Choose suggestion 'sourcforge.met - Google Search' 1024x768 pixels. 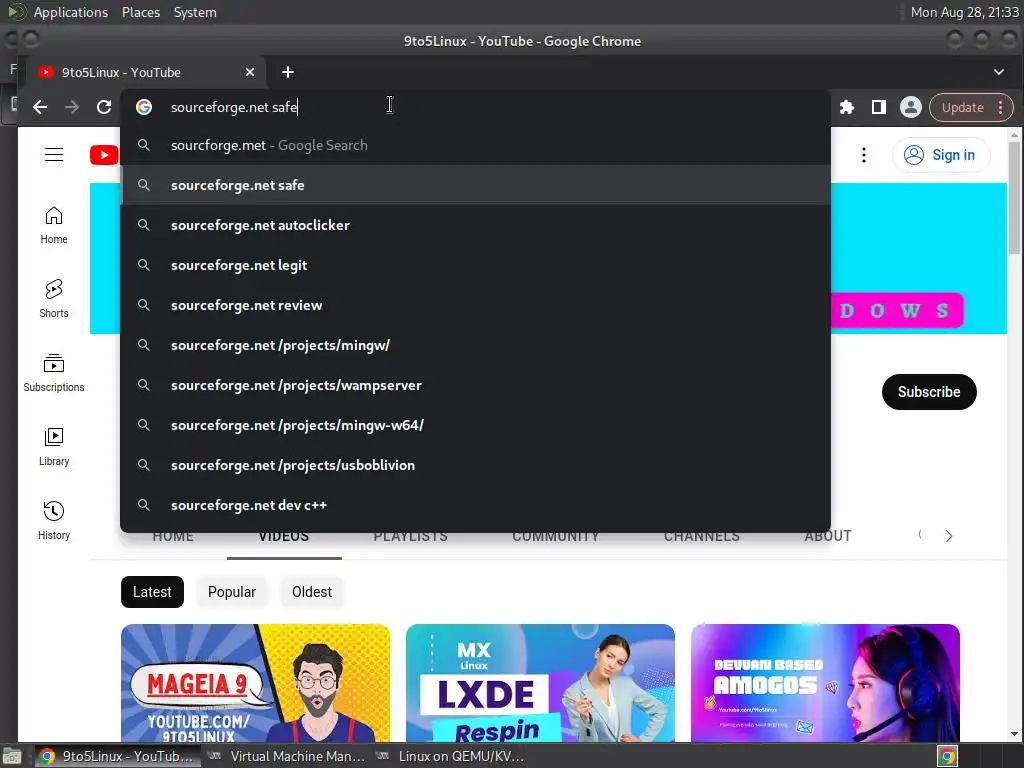pyautogui.click(x=475, y=145)
